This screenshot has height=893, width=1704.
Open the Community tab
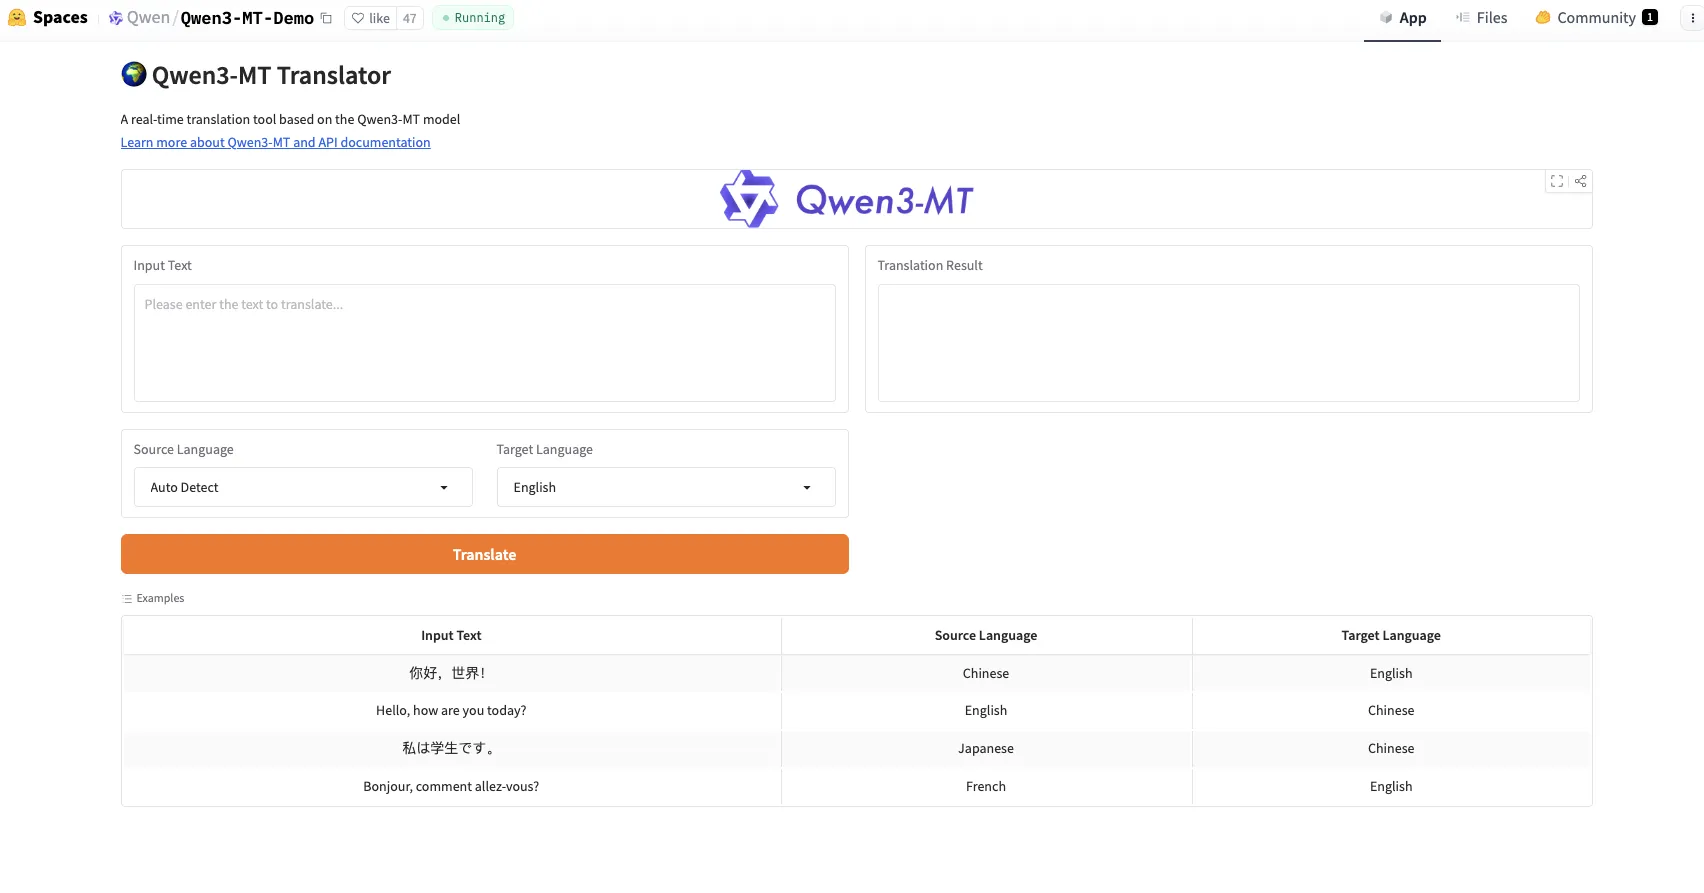click(1596, 18)
